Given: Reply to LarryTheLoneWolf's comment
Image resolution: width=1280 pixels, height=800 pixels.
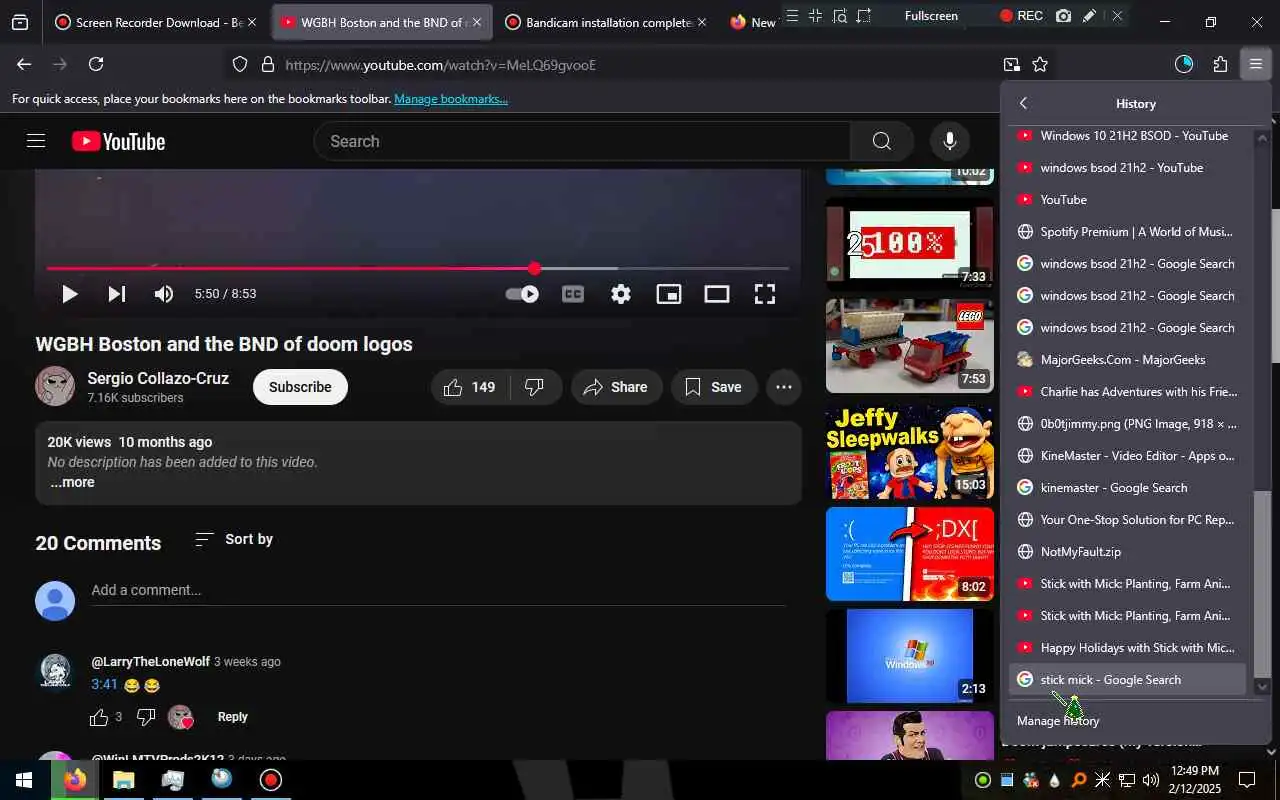Looking at the screenshot, I should tap(232, 716).
